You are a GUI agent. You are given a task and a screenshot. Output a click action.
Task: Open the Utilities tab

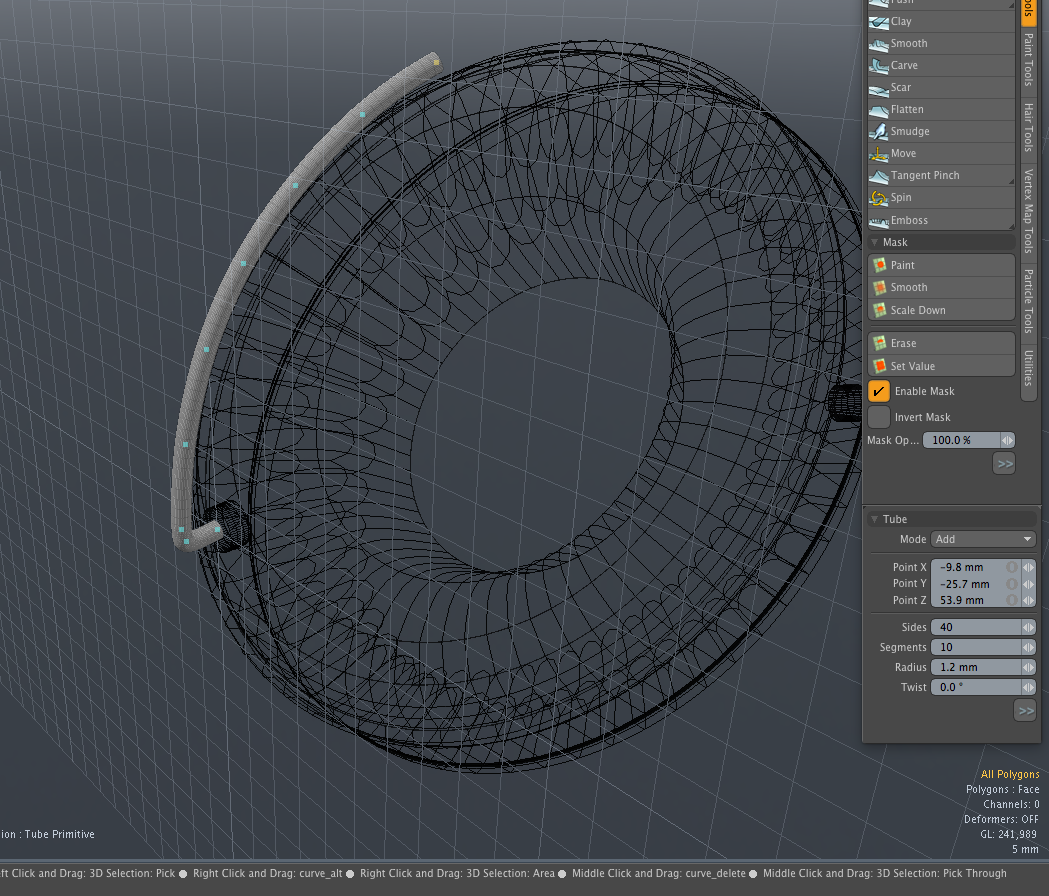tap(1029, 368)
